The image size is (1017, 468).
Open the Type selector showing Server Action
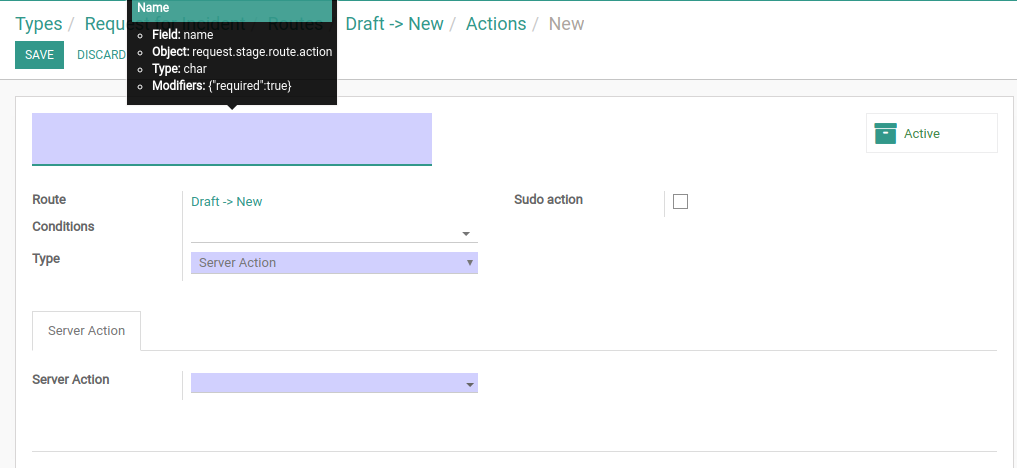click(x=334, y=263)
